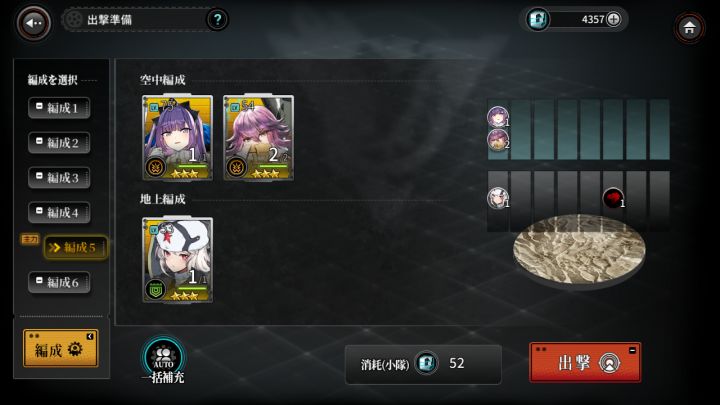Open level 54 pink-haired air unit card

click(258, 138)
